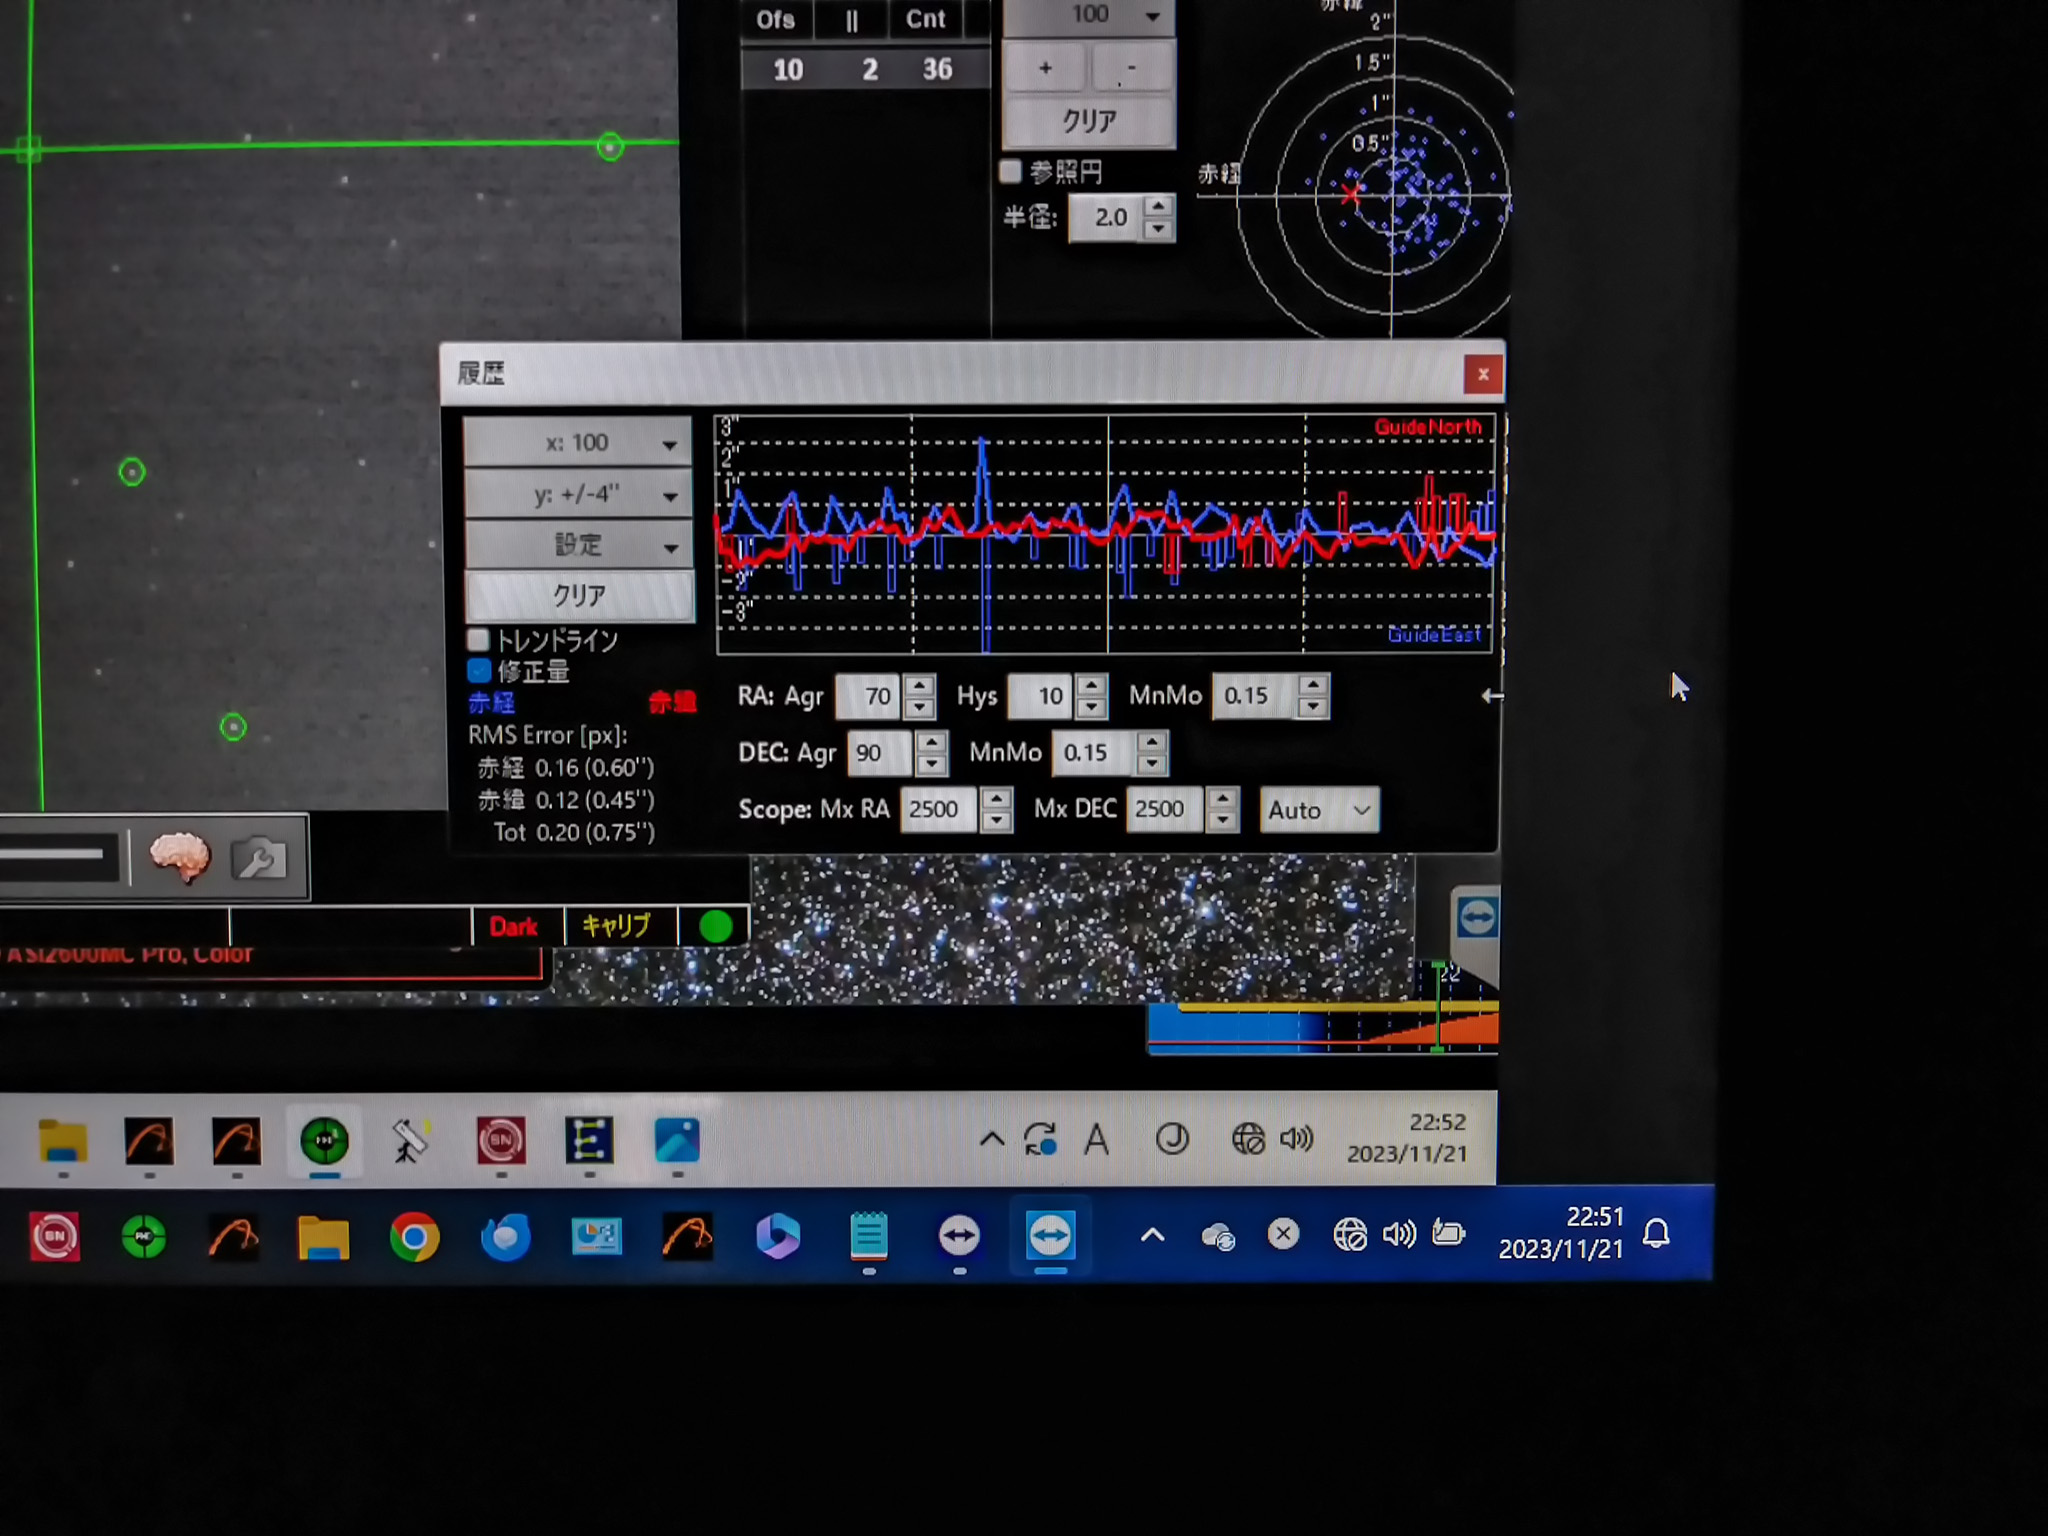This screenshot has height=1536, width=2048.
Task: Open the notification bell on local taskbar
Action: tap(1656, 1234)
